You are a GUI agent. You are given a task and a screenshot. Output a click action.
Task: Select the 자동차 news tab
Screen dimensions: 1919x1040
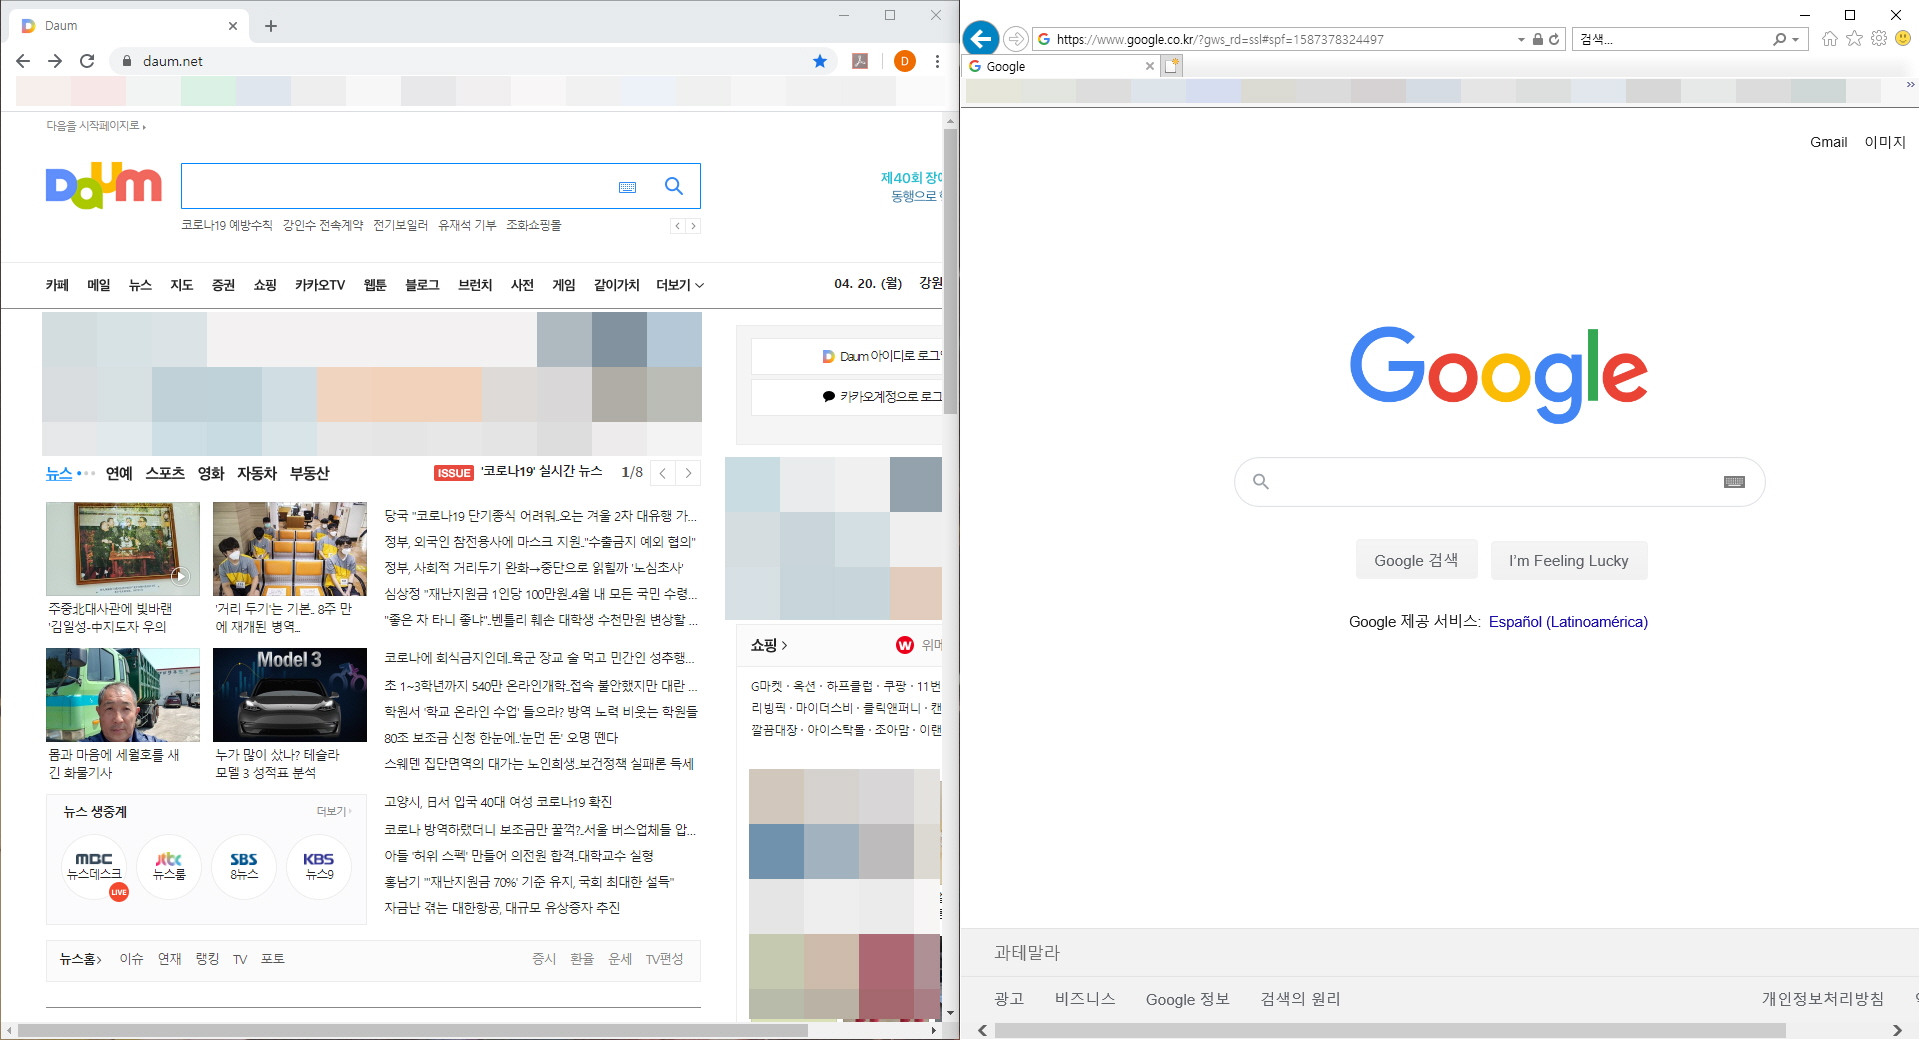(x=257, y=473)
